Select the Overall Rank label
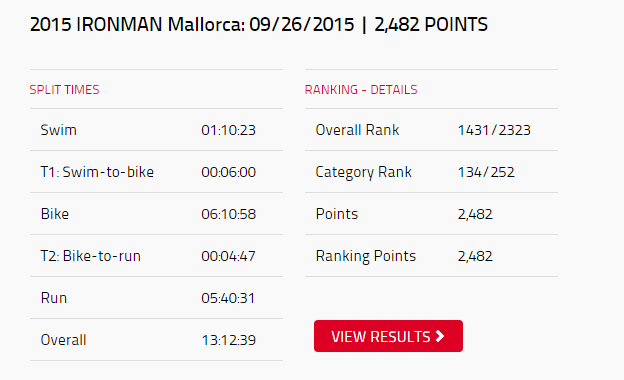The image size is (624, 380). pos(357,130)
